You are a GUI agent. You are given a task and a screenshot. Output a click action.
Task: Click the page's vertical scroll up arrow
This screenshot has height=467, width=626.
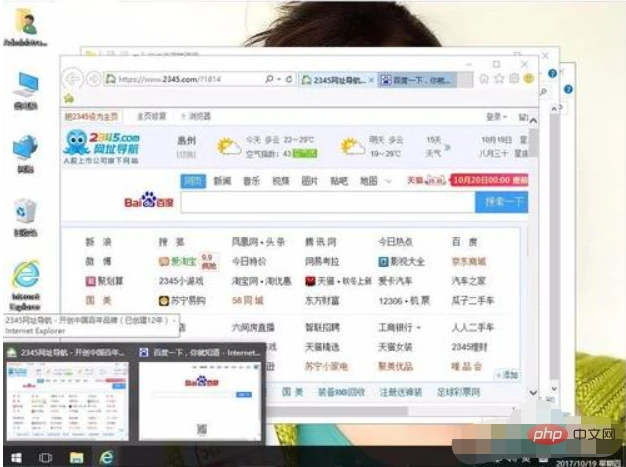[x=533, y=121]
